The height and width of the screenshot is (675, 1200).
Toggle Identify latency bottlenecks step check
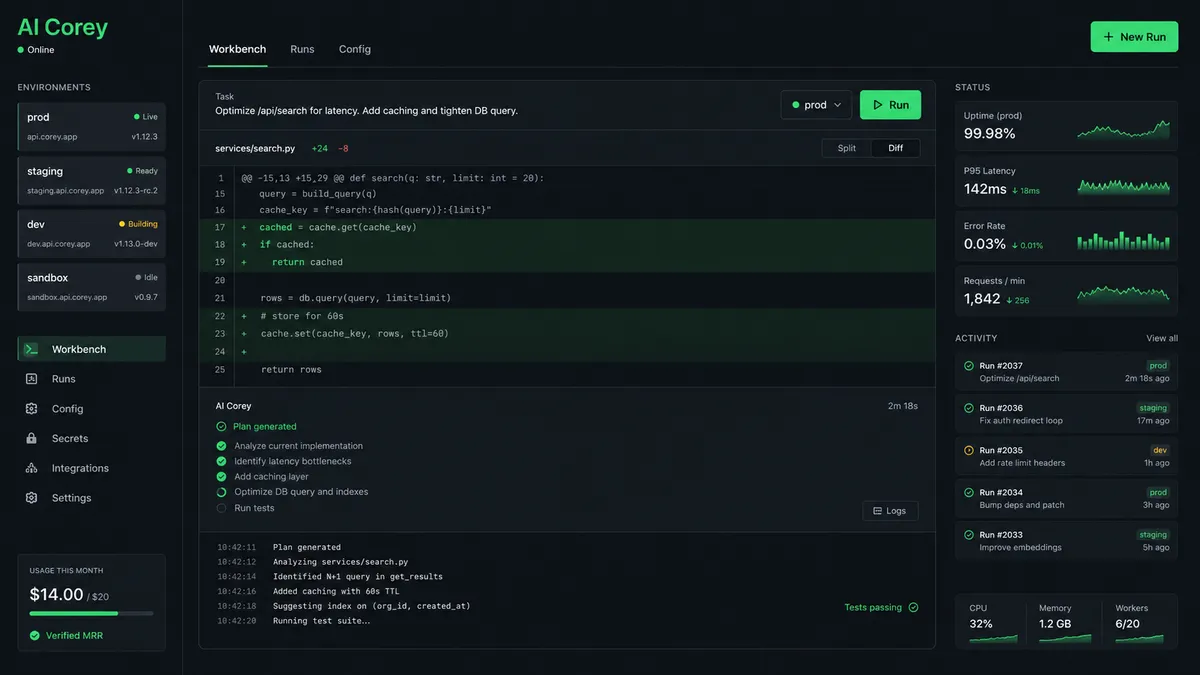(x=221, y=461)
